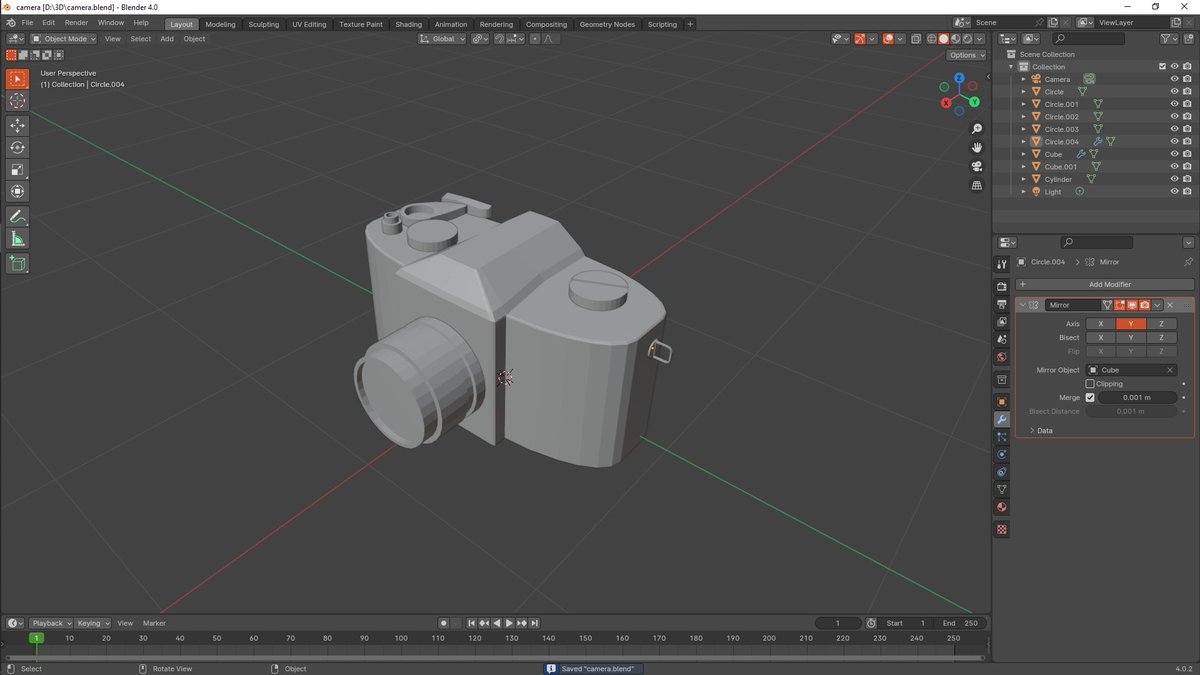
Task: Open the World properties tab
Action: [x=1002, y=357]
